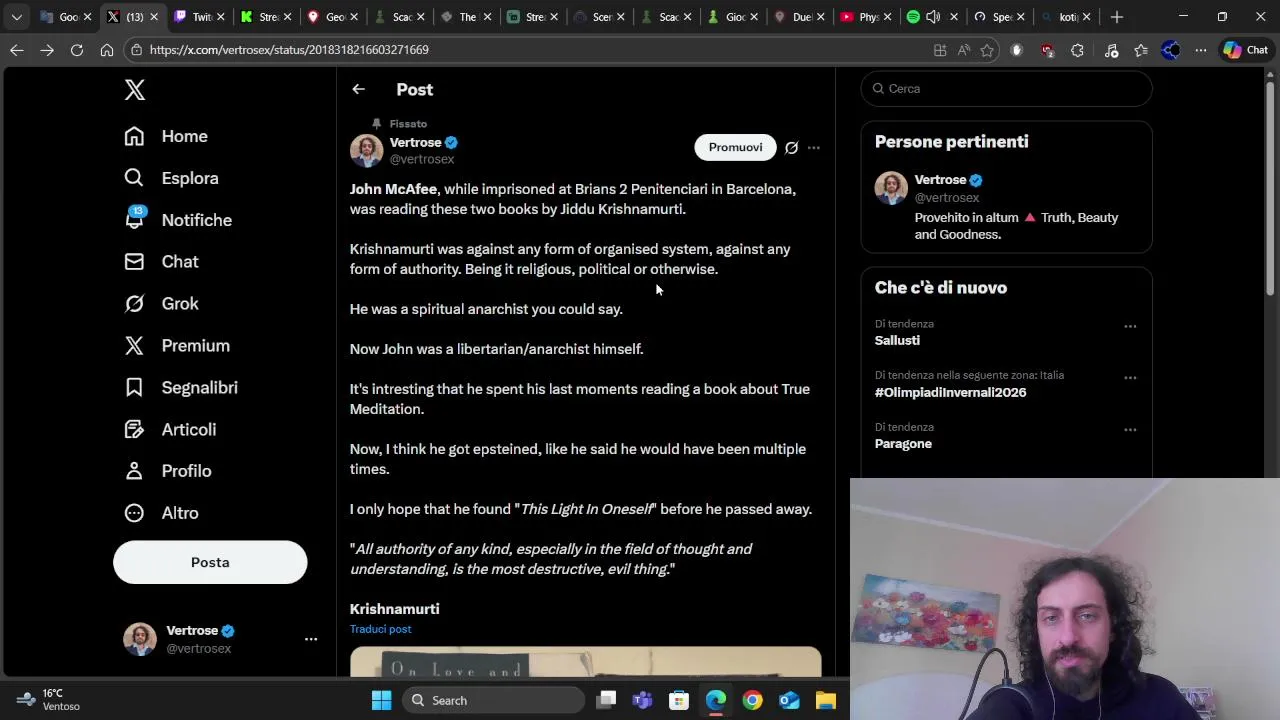Open Windows Start menu

pos(381,700)
